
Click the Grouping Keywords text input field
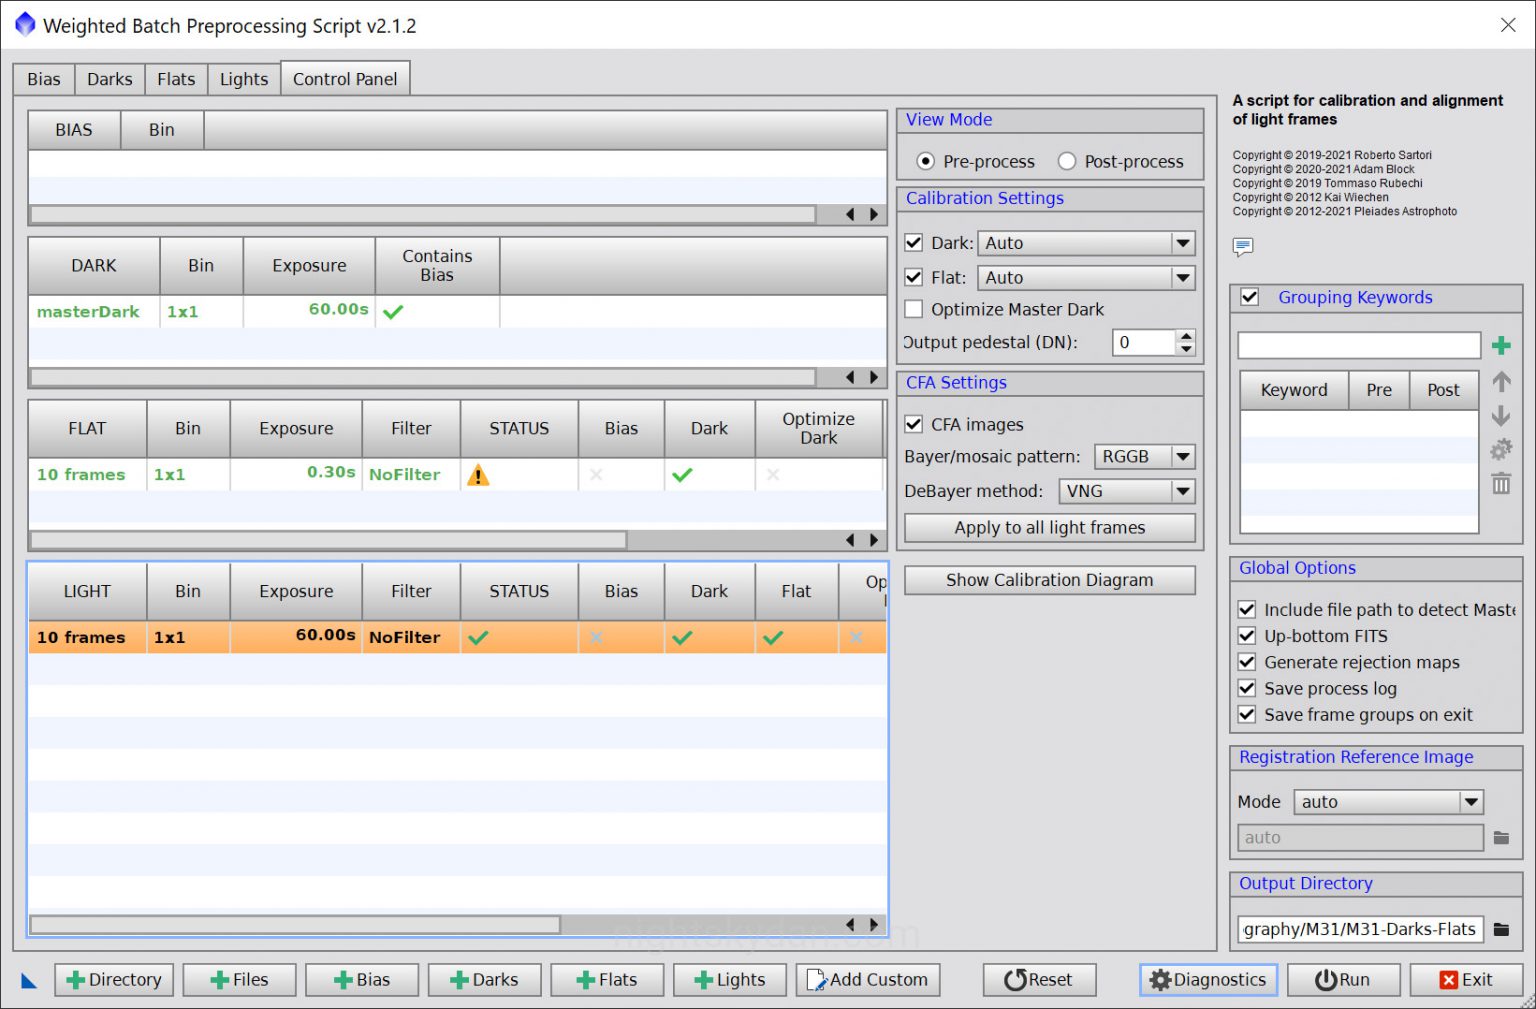click(x=1358, y=346)
